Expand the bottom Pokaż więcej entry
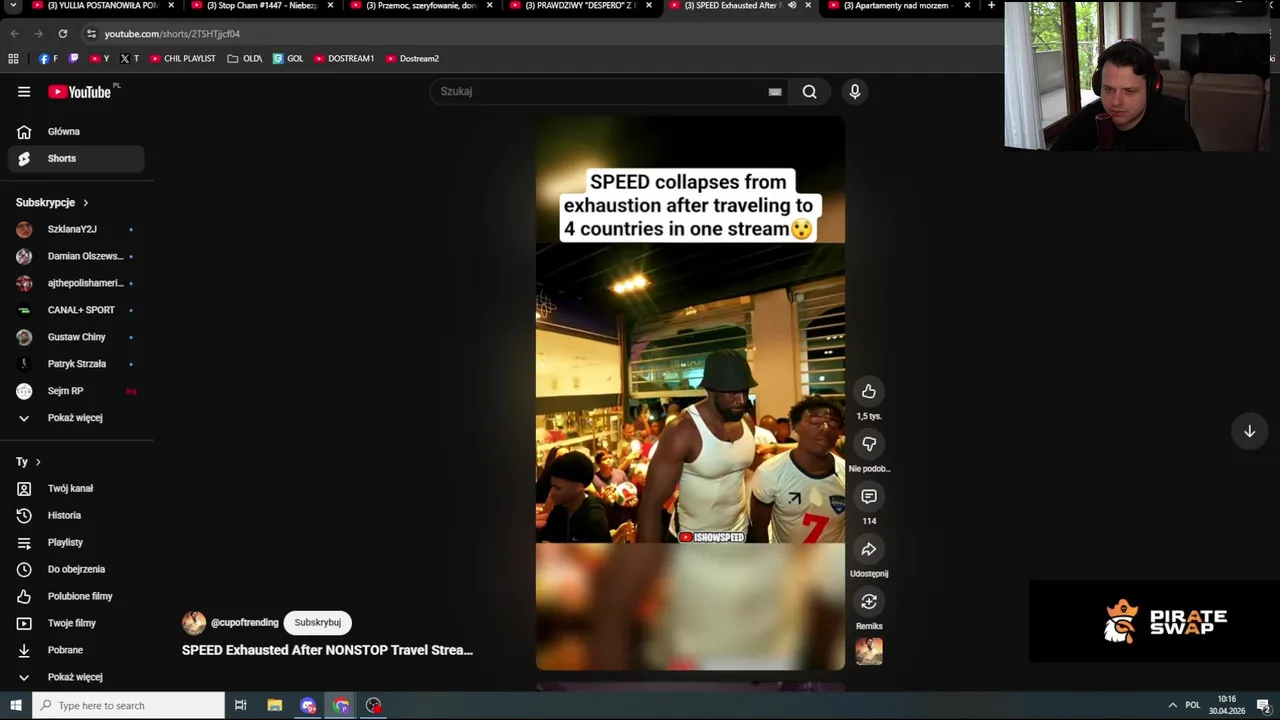 tap(76, 677)
